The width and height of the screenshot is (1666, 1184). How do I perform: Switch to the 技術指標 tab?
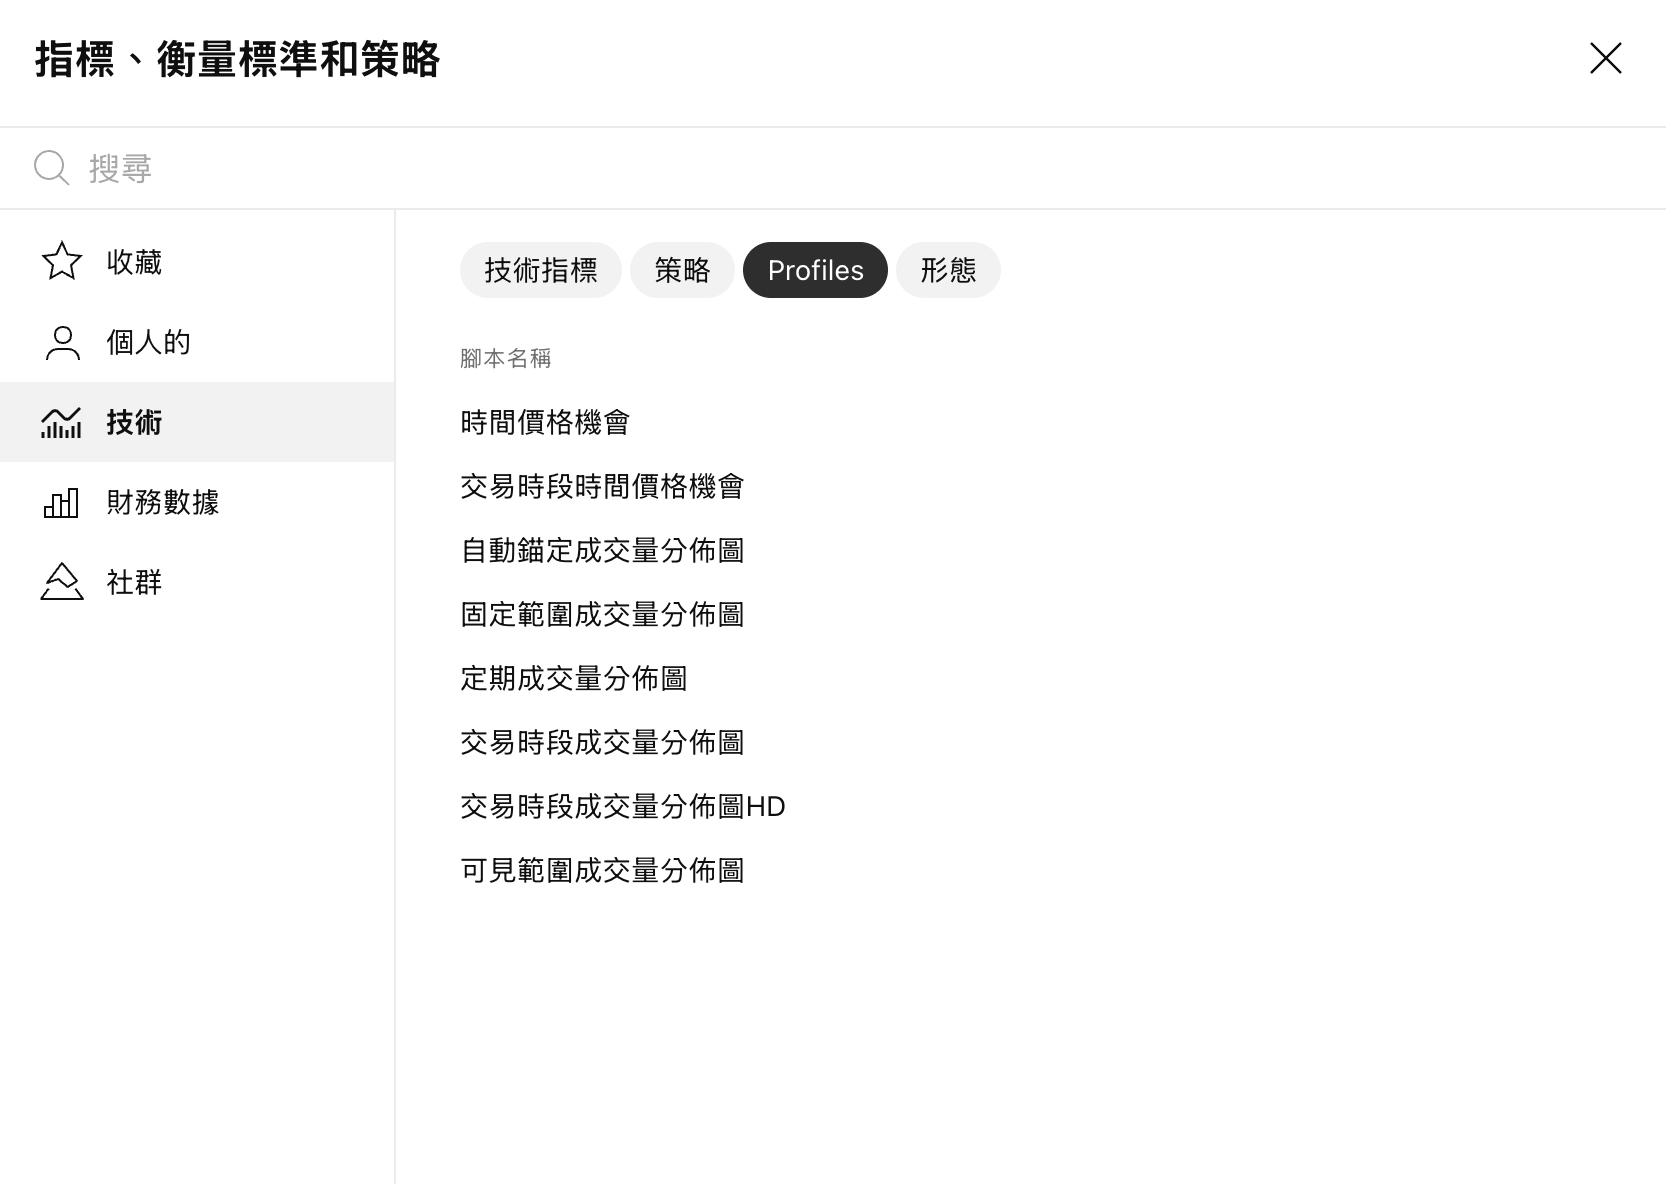coord(540,270)
